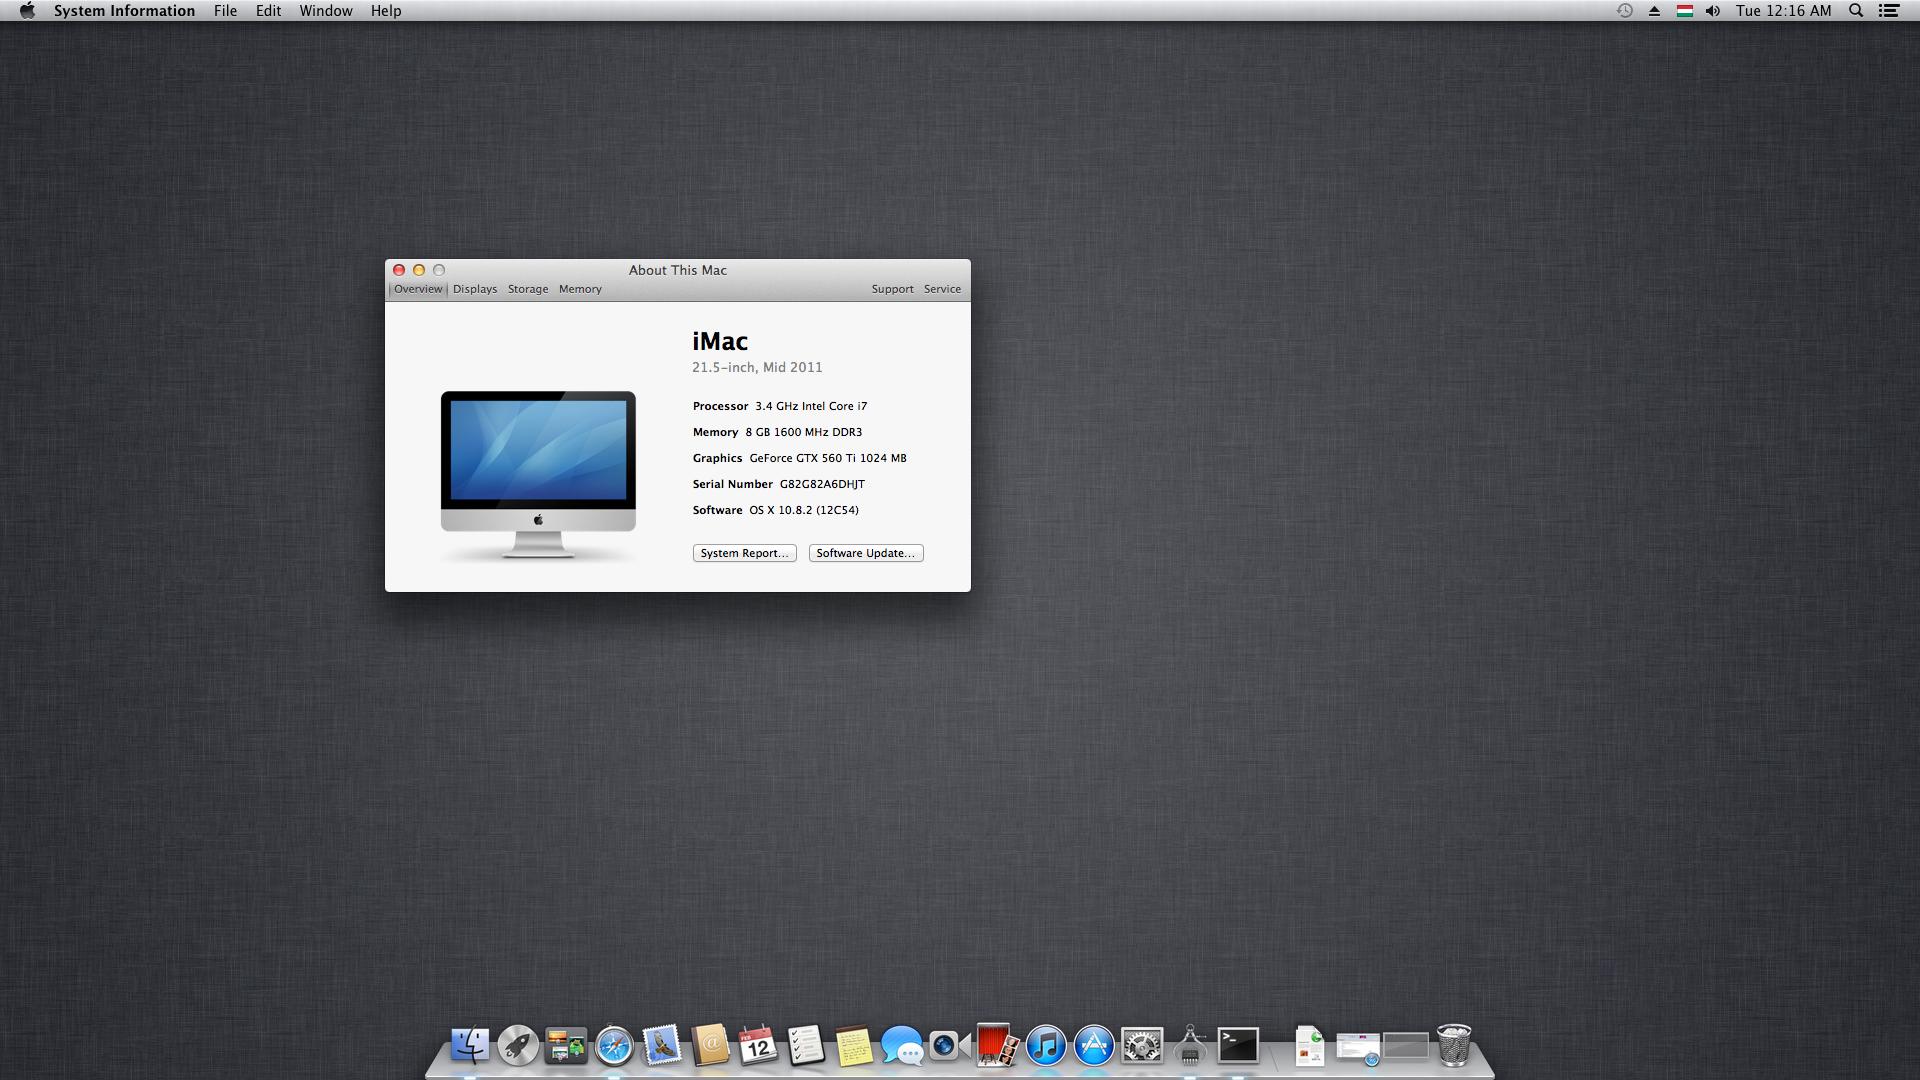Minimize the About This Mac window
Image resolution: width=1920 pixels, height=1080 pixels.
[419, 270]
